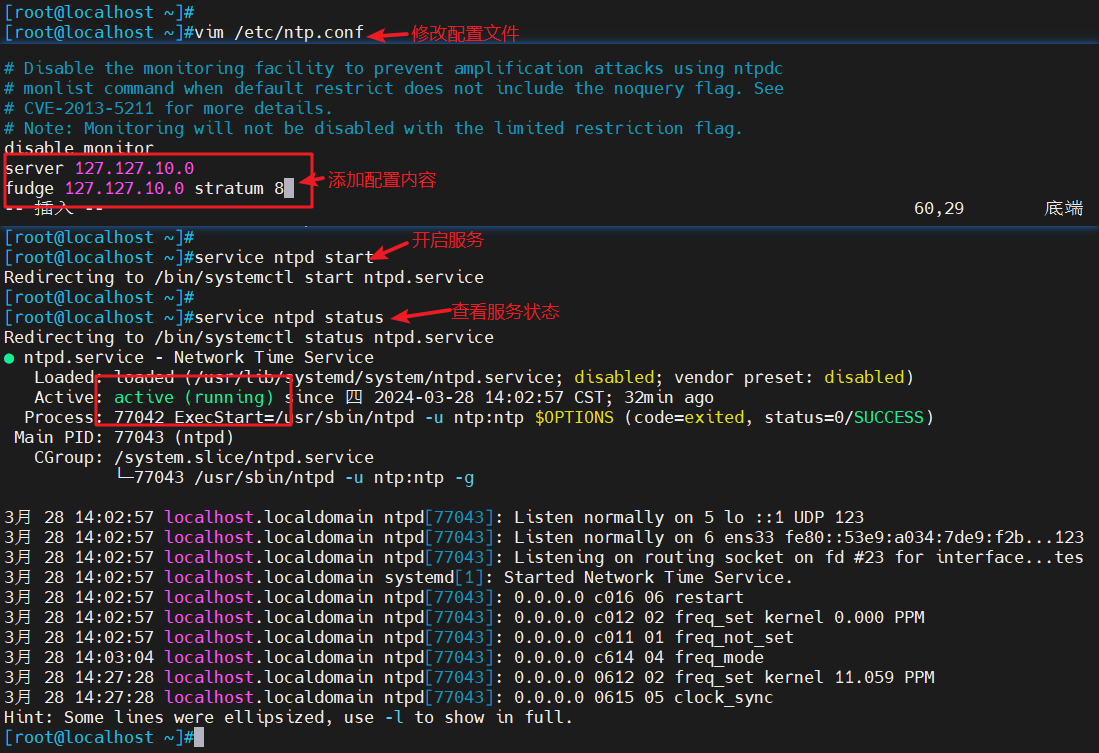
Task: Click 'Redirecting to /bin/systemctl status ntpd.service' line
Action: (x=249, y=337)
